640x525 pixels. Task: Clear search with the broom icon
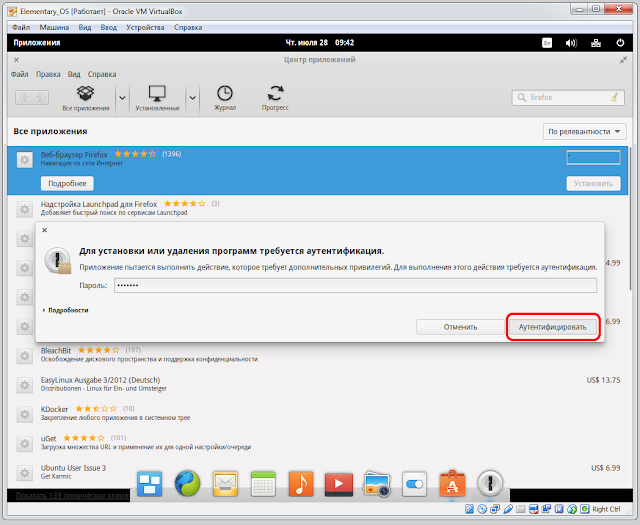coord(614,98)
